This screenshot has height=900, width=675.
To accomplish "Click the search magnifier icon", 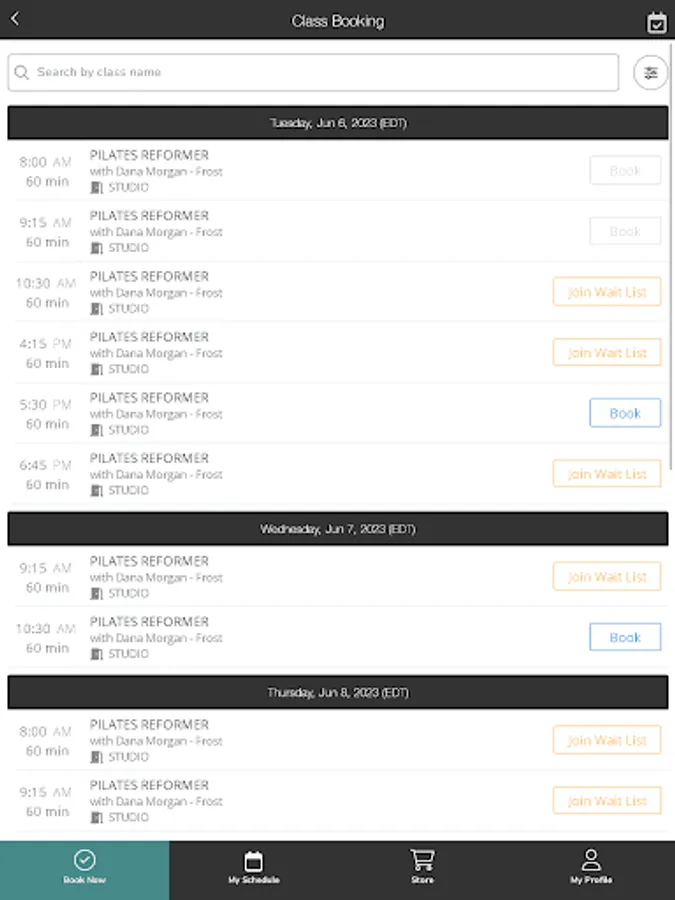I will point(22,72).
